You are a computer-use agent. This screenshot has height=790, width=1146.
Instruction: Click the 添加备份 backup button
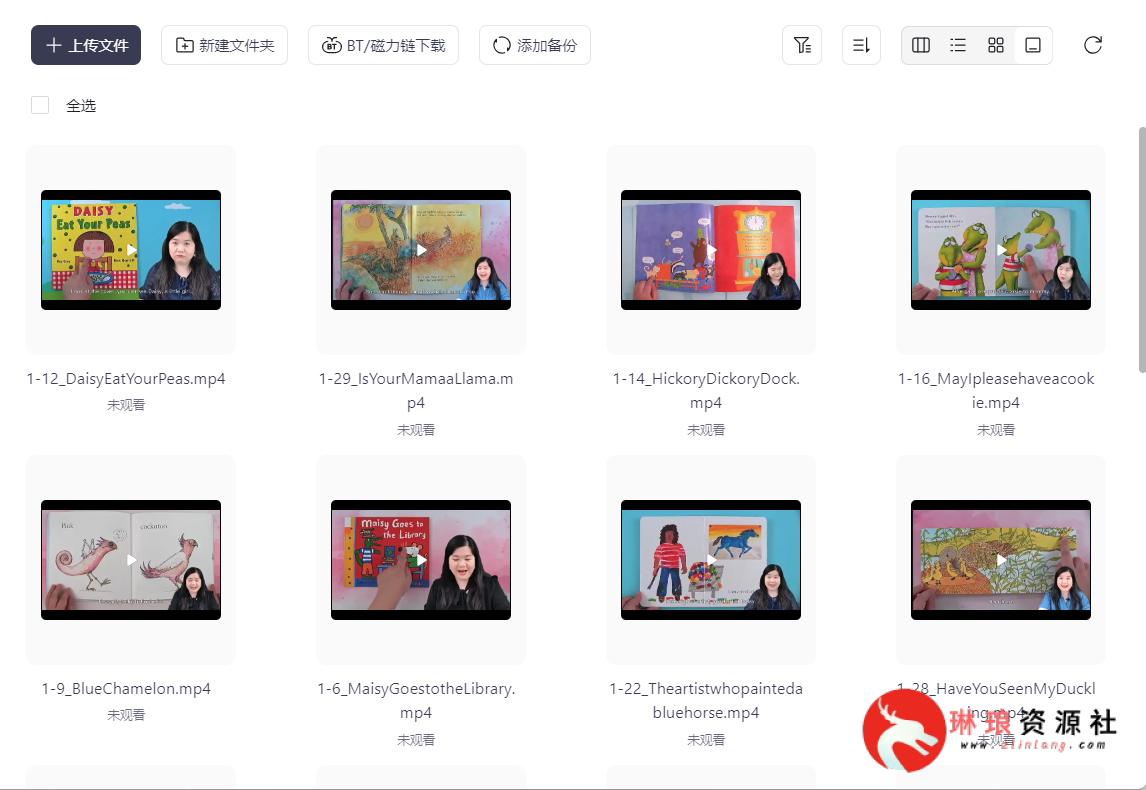click(x=534, y=45)
